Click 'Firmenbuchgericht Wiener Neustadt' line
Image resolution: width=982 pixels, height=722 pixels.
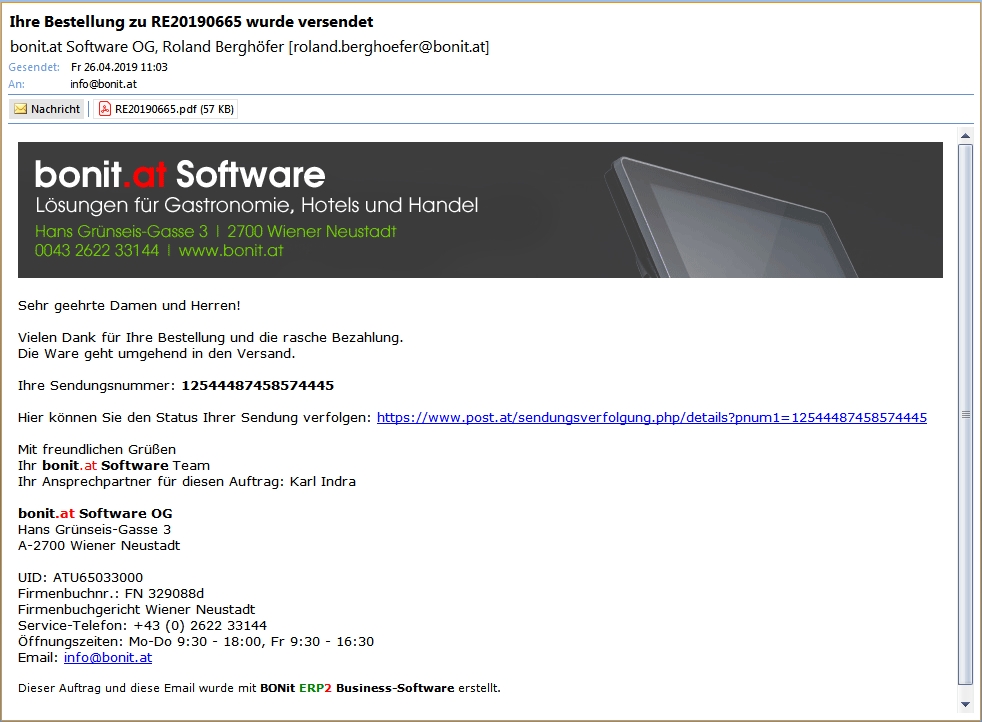click(x=137, y=610)
